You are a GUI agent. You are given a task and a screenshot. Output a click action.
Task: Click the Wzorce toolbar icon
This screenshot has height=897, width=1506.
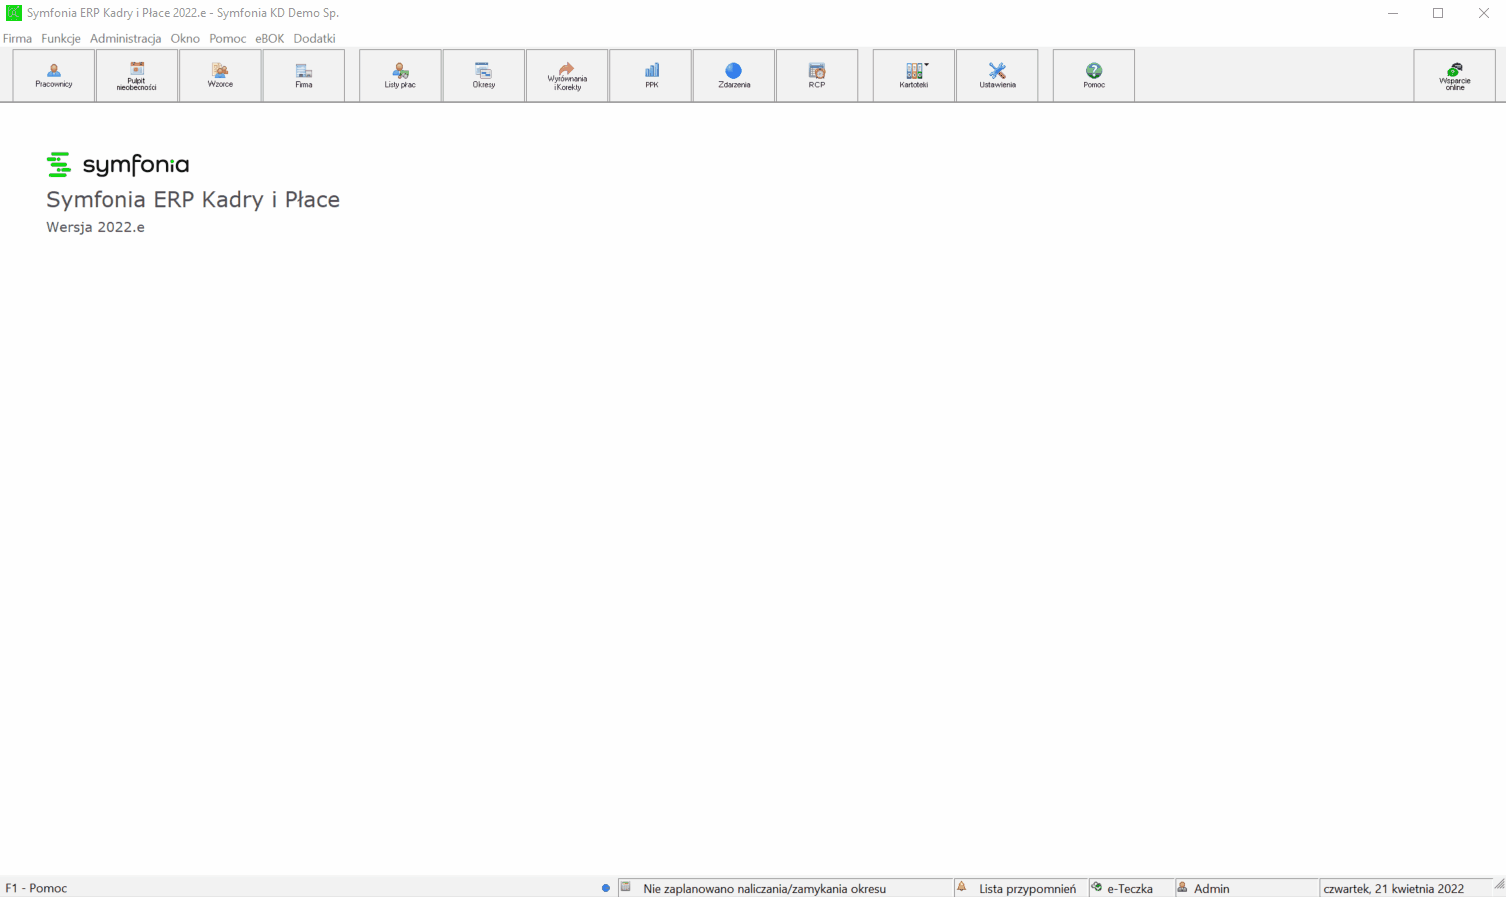click(x=220, y=75)
